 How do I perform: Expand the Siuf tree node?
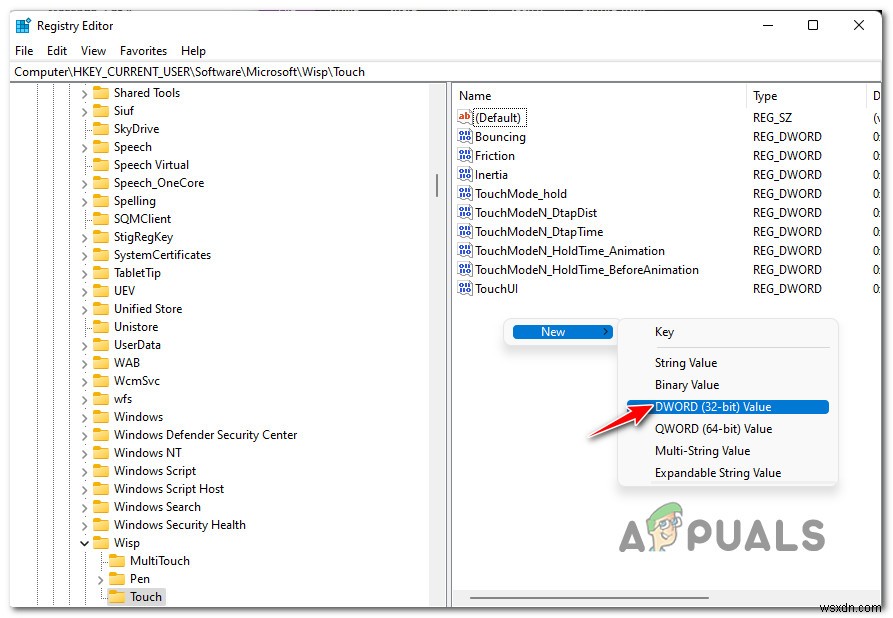coord(84,111)
